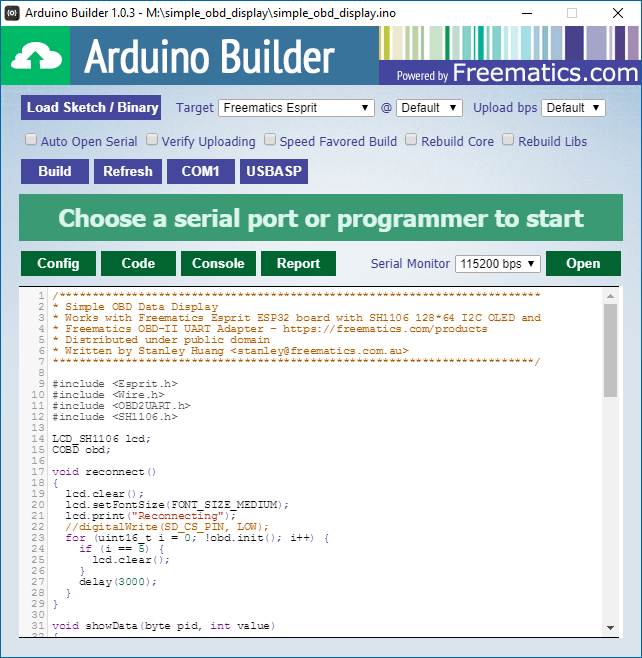The height and width of the screenshot is (658, 642).
Task: Click 'void showData(byte pid, int value)' line
Action: point(164,626)
